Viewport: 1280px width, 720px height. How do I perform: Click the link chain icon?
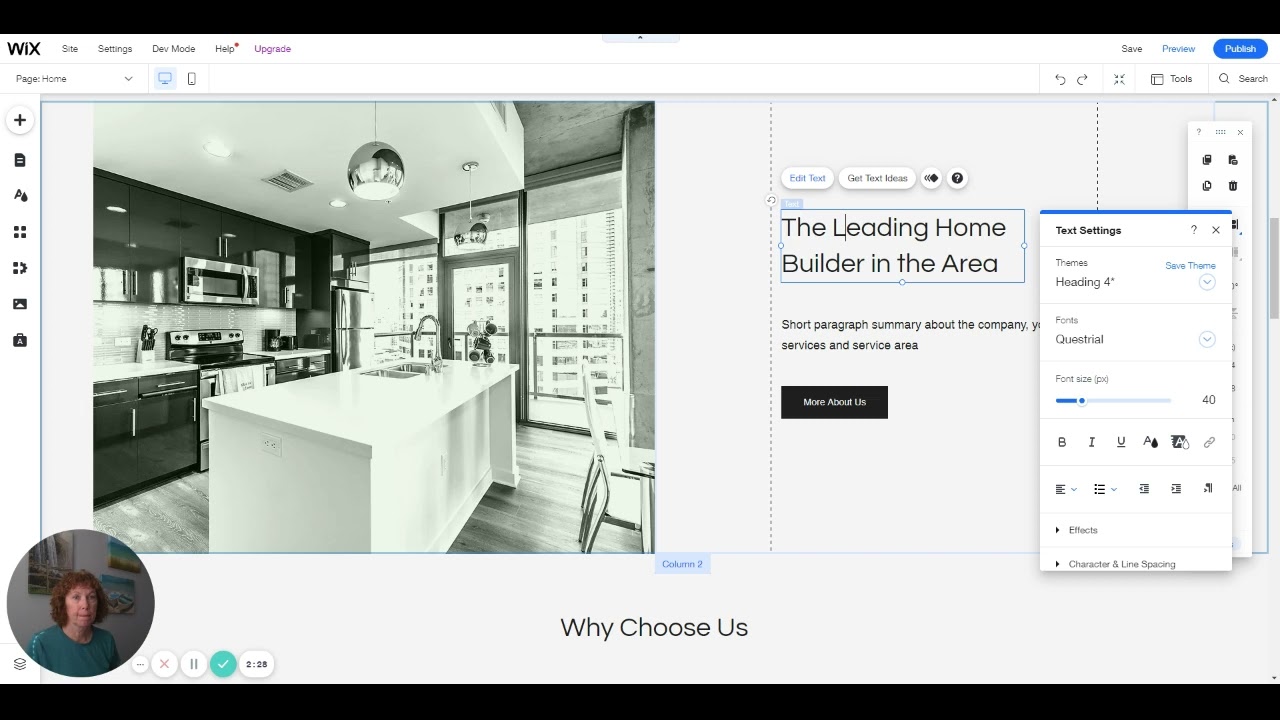coord(1209,442)
